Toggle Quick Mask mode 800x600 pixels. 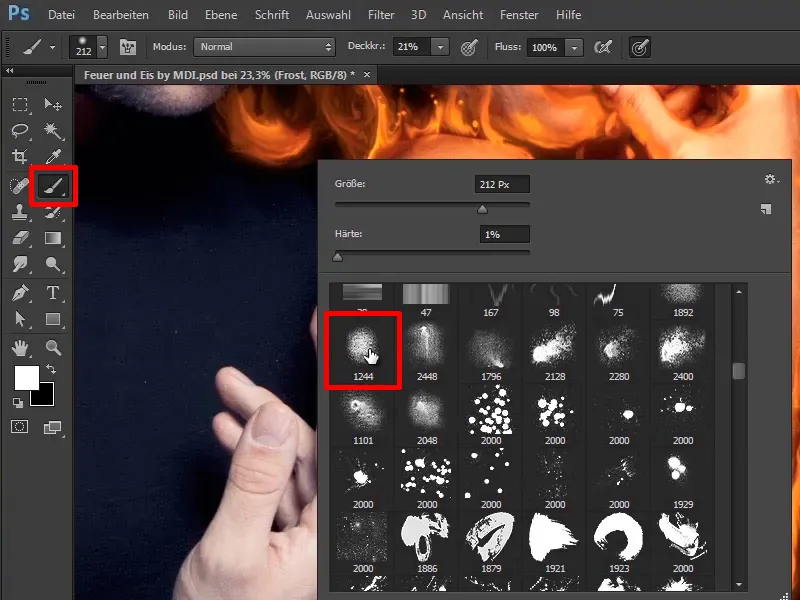20,427
